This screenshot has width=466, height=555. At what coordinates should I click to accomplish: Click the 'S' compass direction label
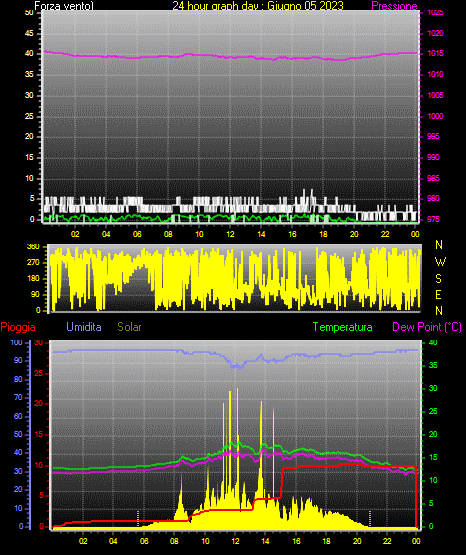click(x=438, y=279)
